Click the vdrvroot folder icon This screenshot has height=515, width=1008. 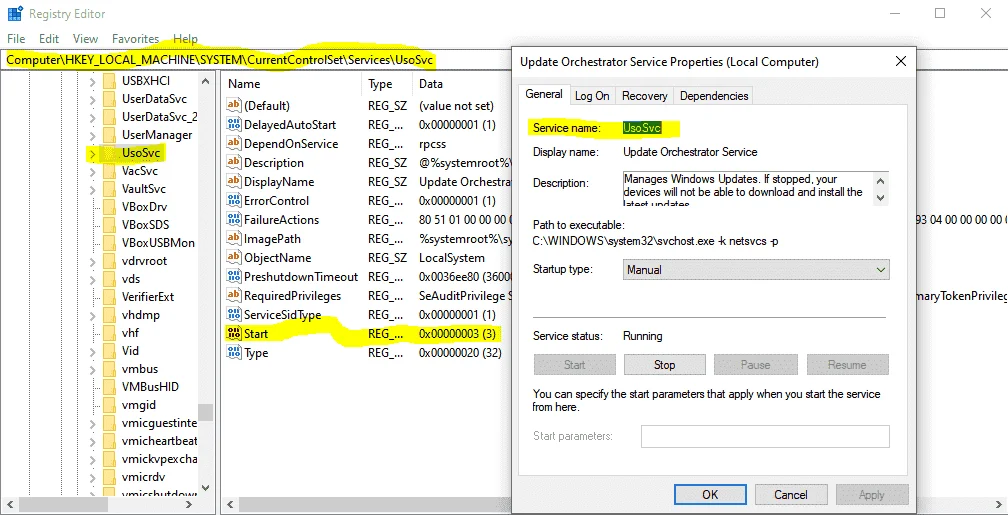tap(110, 261)
